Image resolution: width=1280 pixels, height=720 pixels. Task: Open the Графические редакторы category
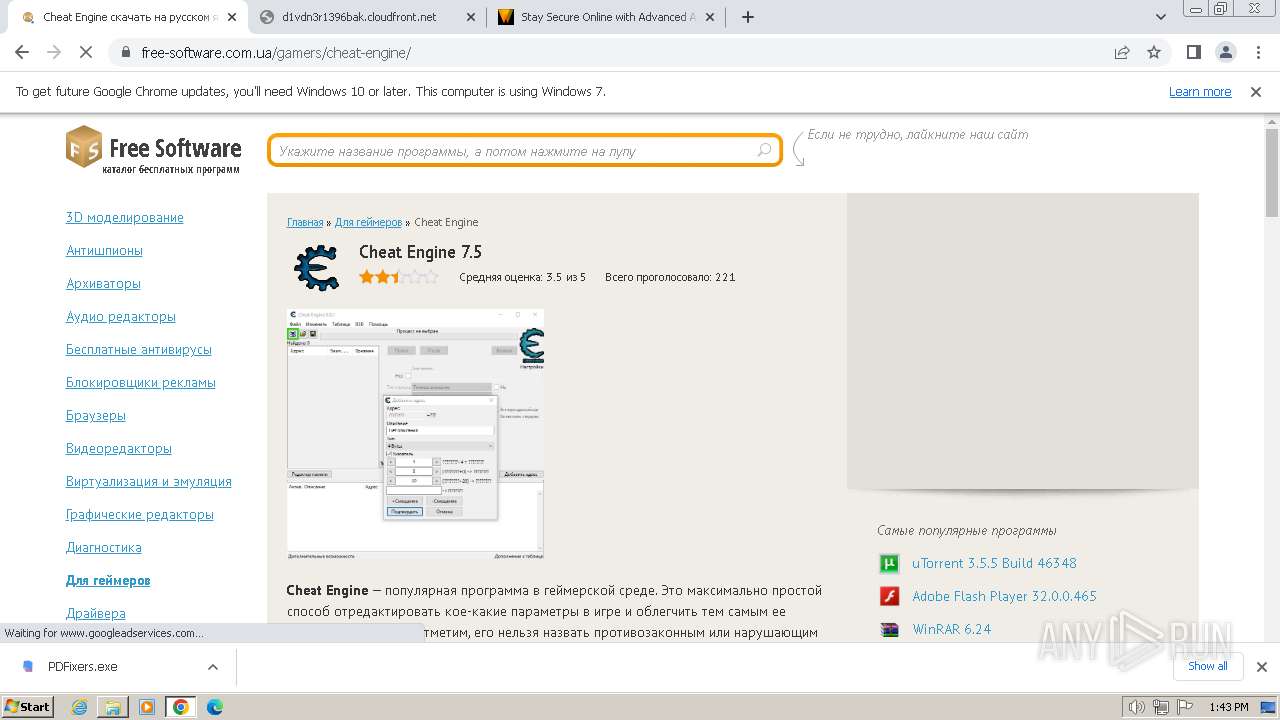tap(140, 514)
